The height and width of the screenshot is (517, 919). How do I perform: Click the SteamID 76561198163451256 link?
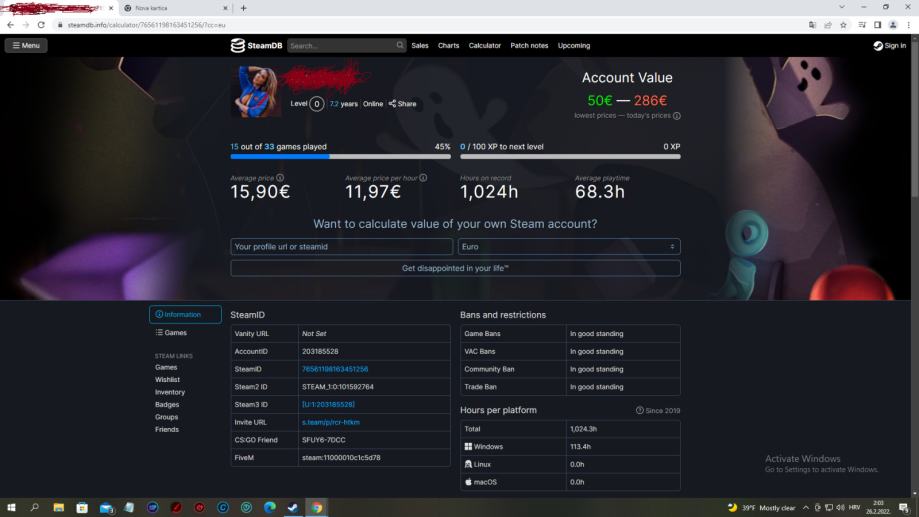335,369
